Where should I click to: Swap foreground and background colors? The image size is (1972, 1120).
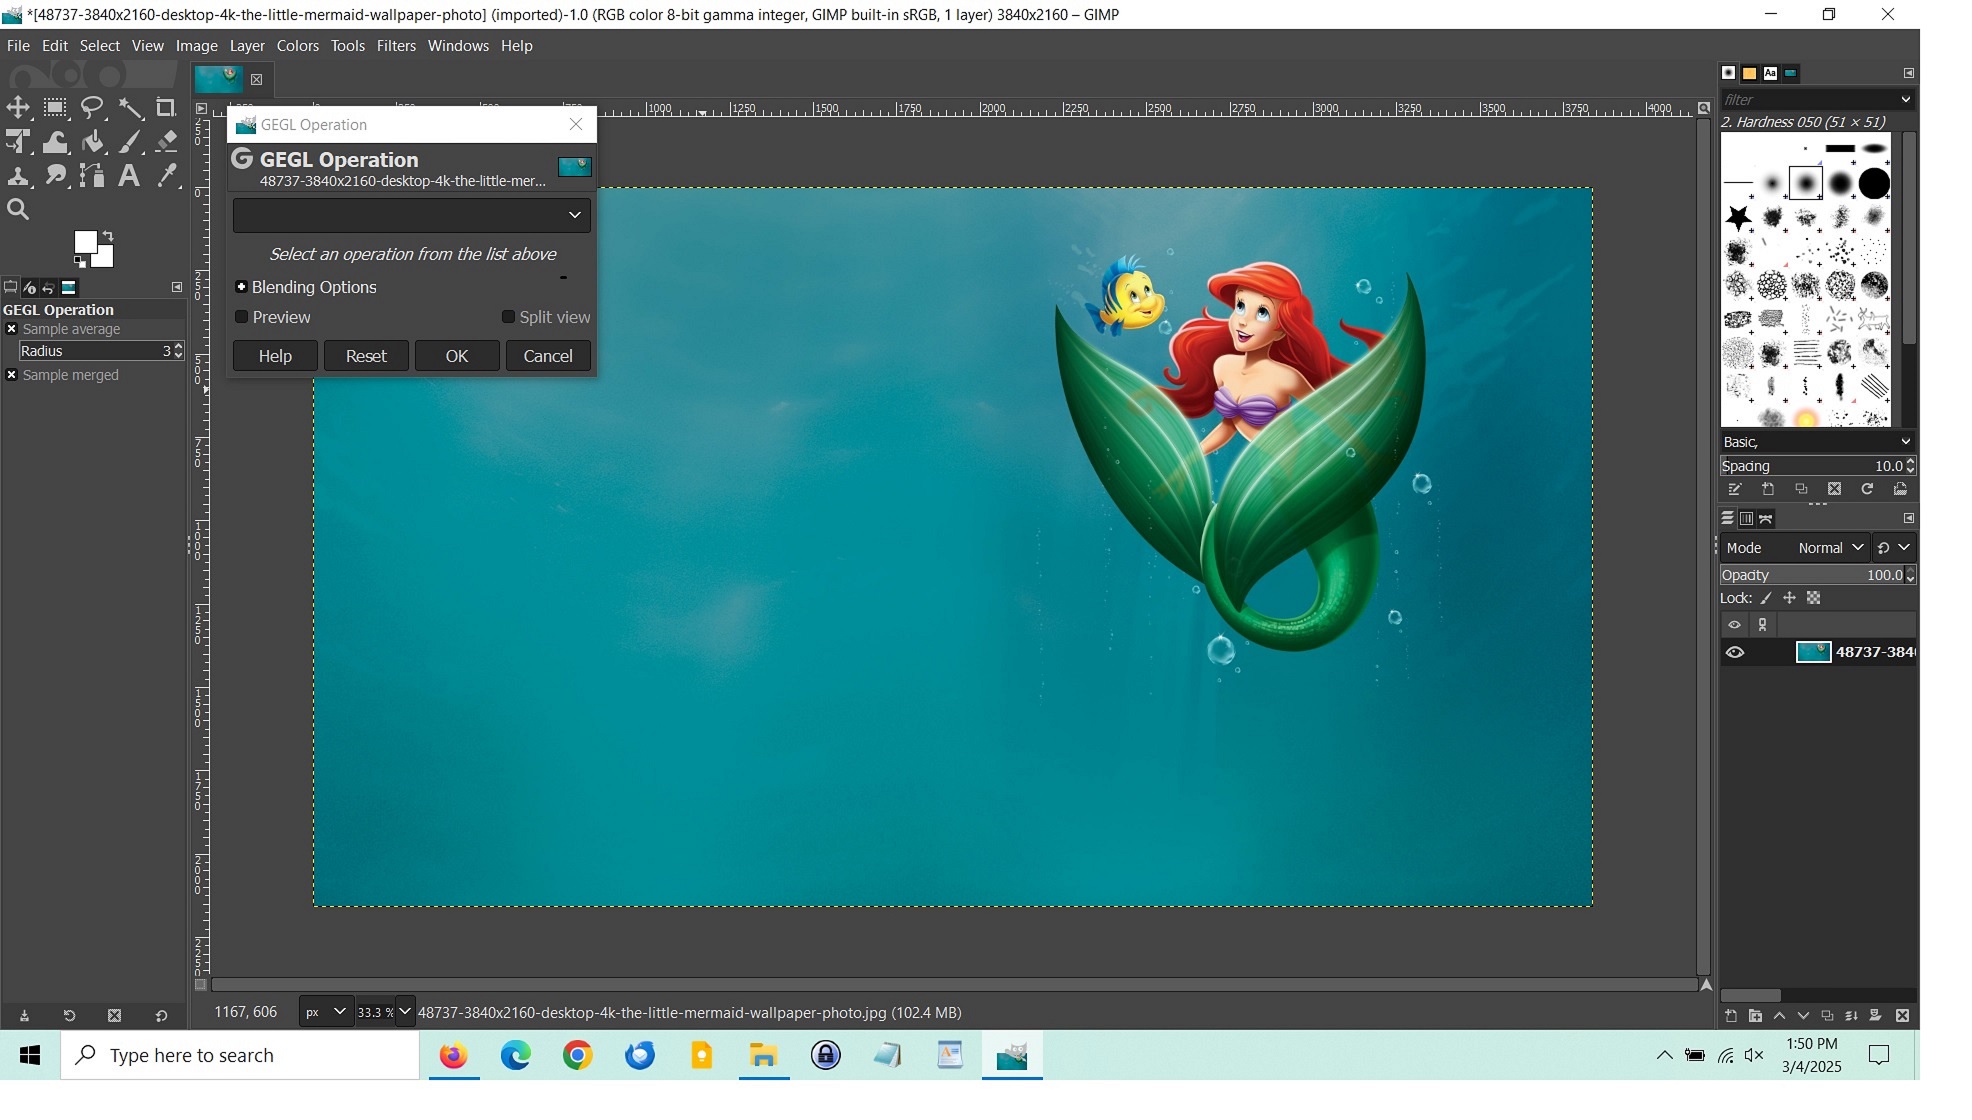pos(108,235)
